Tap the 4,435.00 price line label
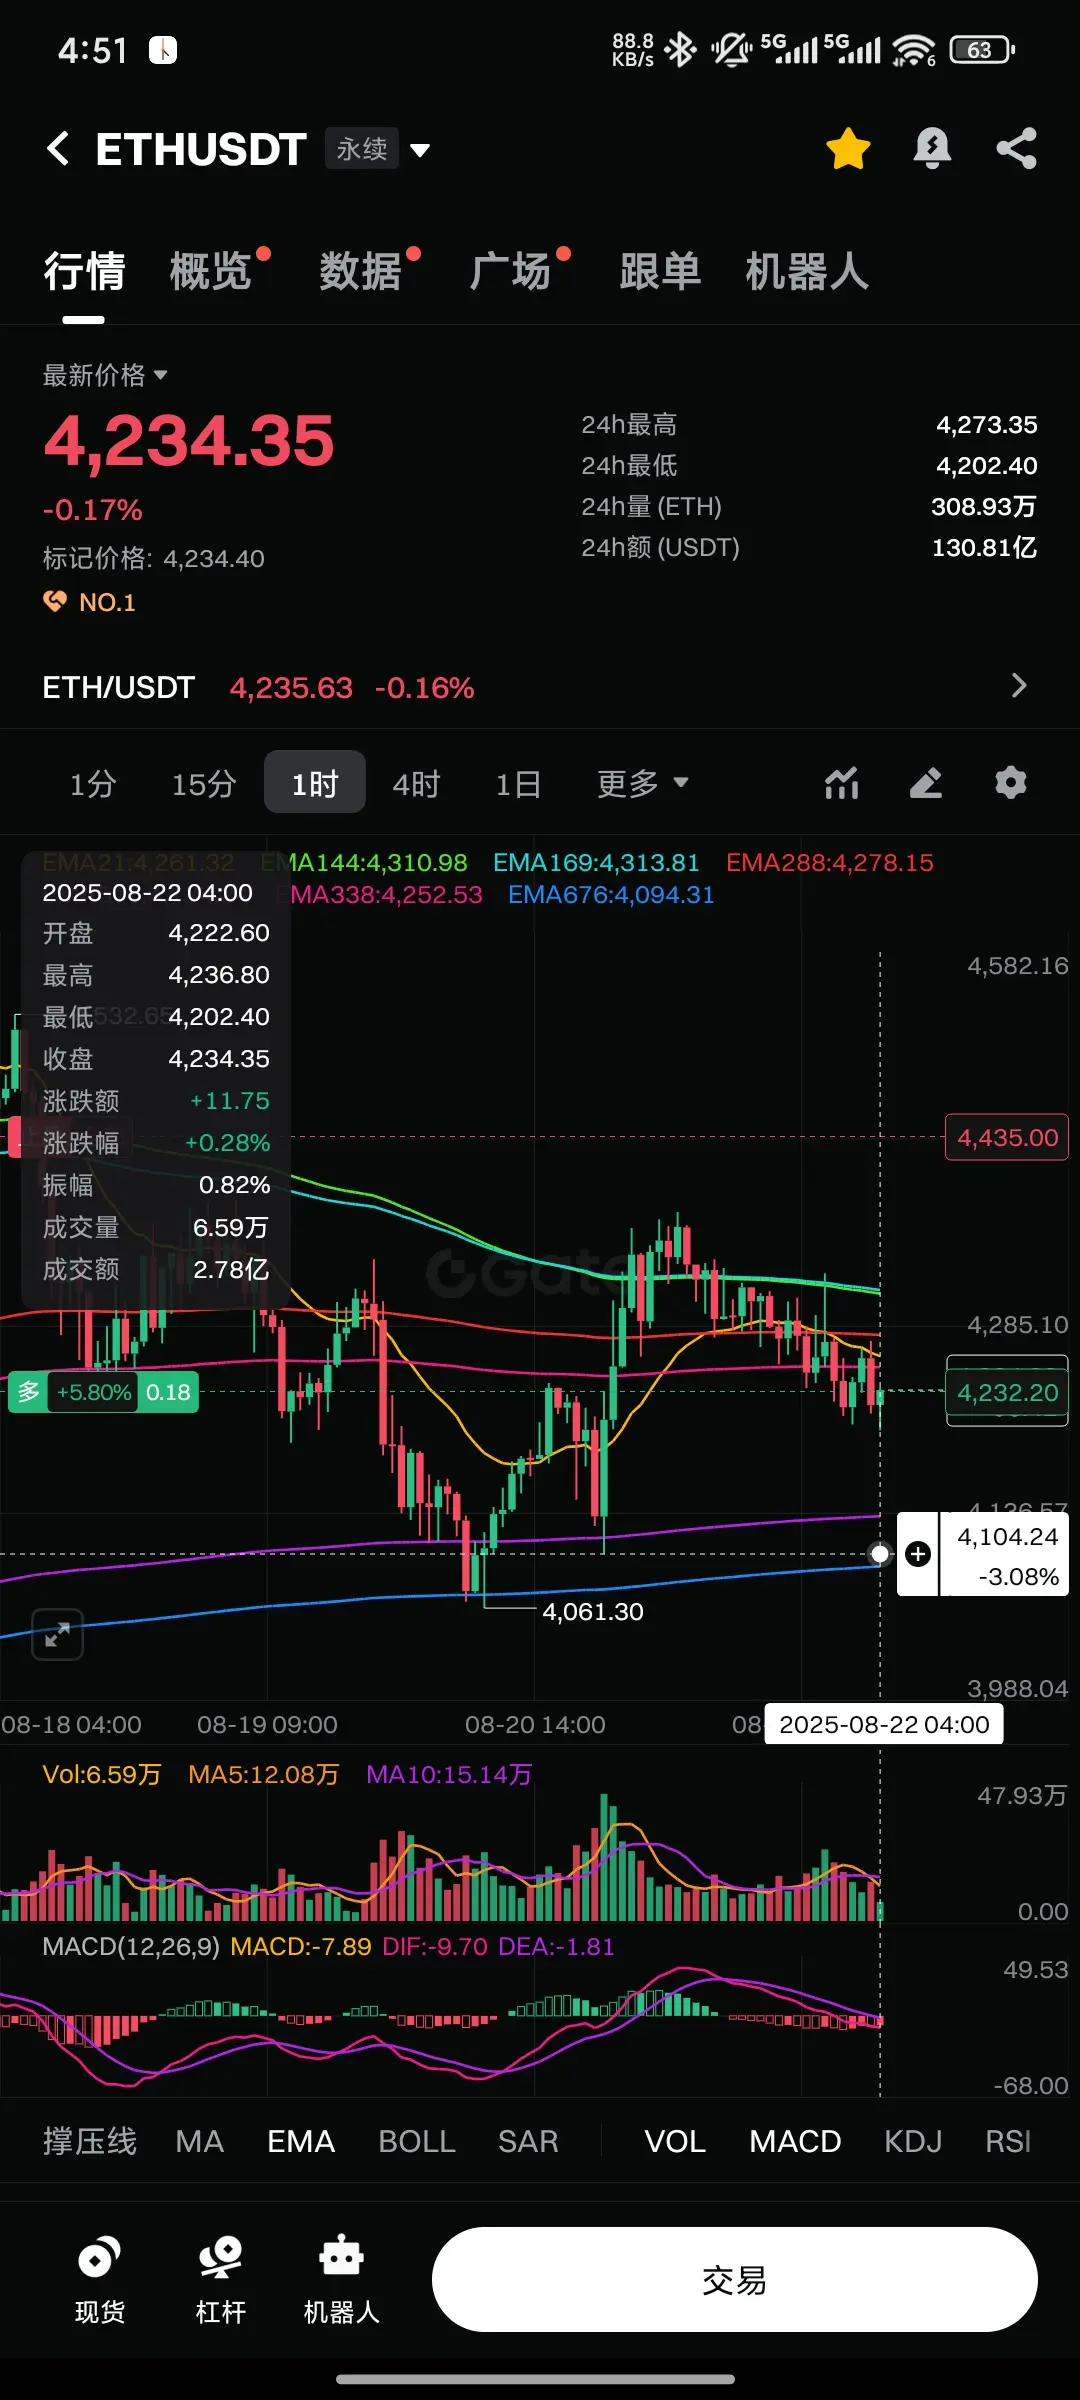Screen dimensions: 1080x2400 click(1007, 1137)
